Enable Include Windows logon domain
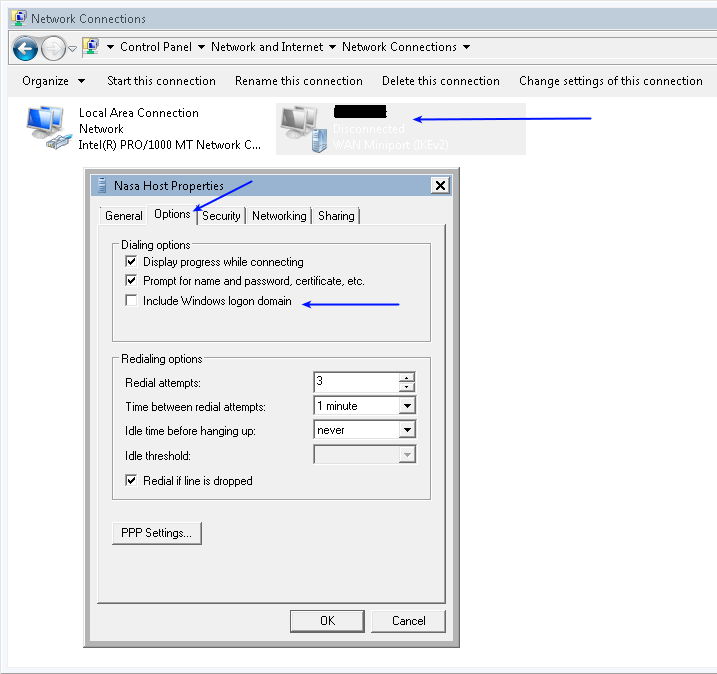 131,301
